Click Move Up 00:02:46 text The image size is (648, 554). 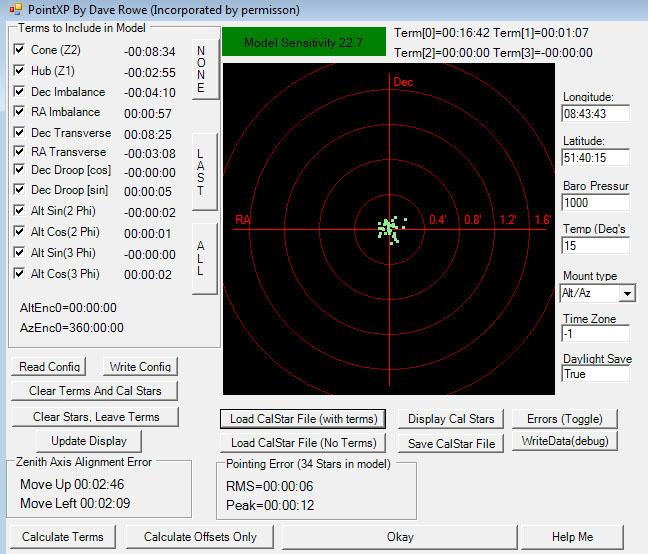coord(72,484)
